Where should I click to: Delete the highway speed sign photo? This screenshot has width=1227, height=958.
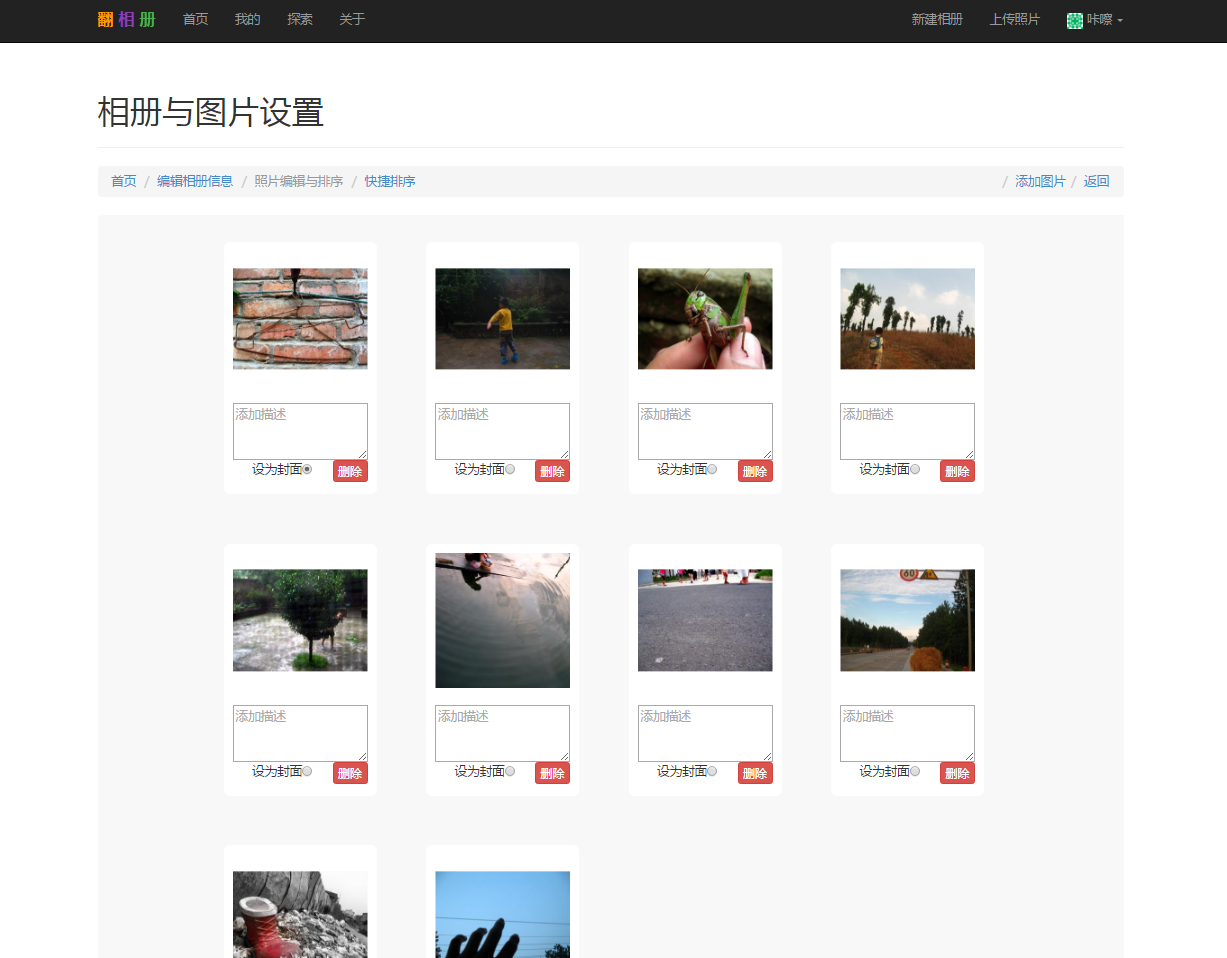957,773
